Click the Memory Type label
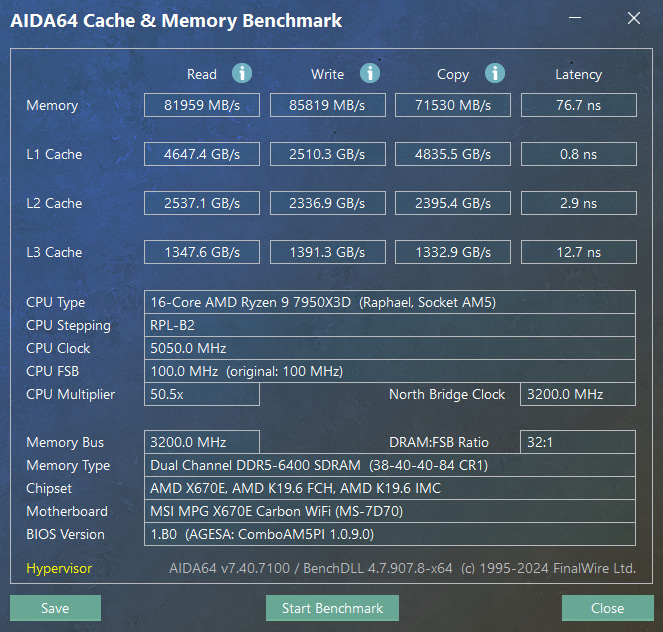The width and height of the screenshot is (663, 632). click(68, 466)
